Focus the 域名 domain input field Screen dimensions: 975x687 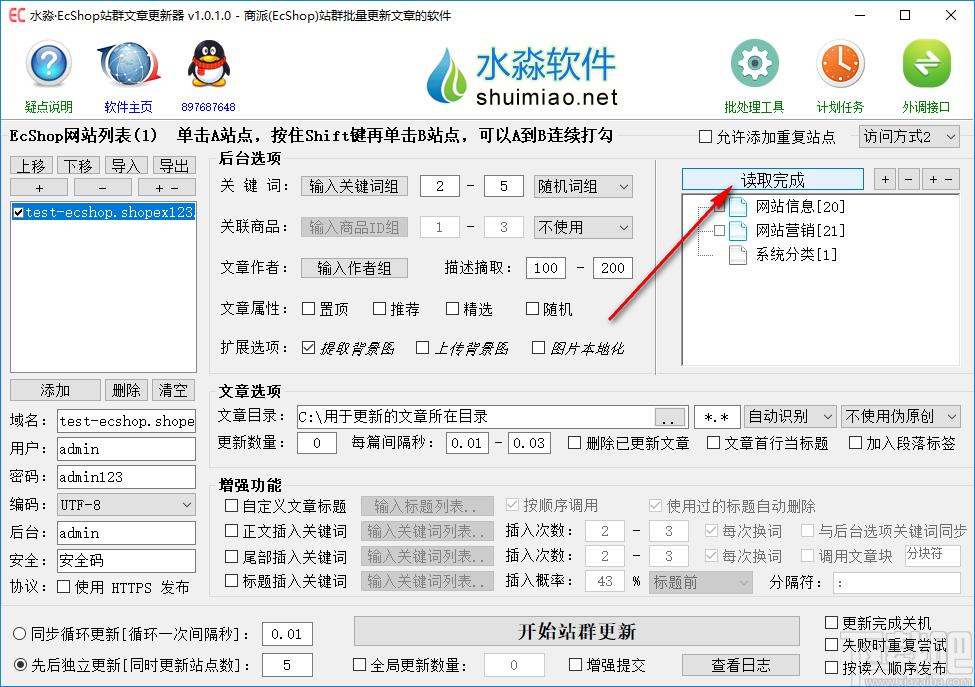click(x=126, y=421)
